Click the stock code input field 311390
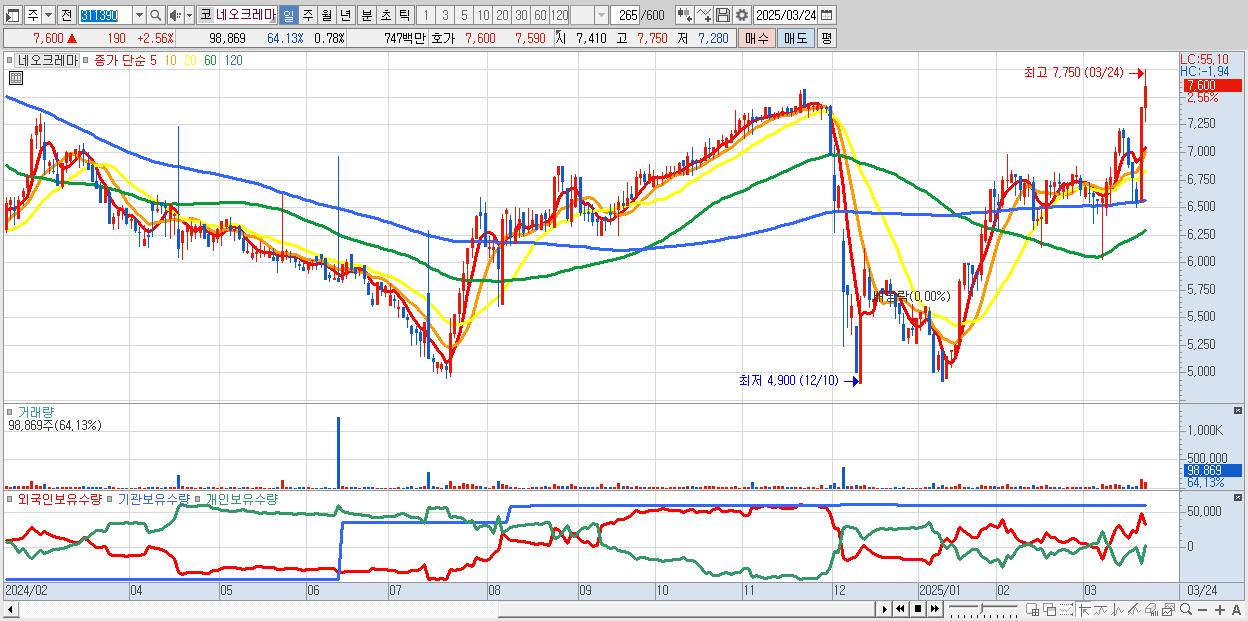 pyautogui.click(x=106, y=15)
